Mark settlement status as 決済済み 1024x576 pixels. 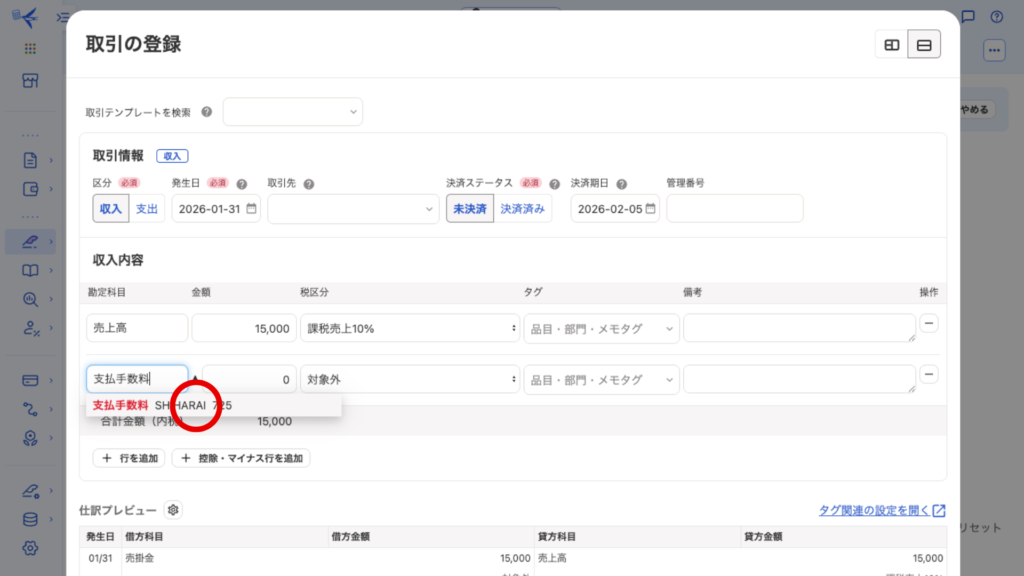tap(524, 209)
